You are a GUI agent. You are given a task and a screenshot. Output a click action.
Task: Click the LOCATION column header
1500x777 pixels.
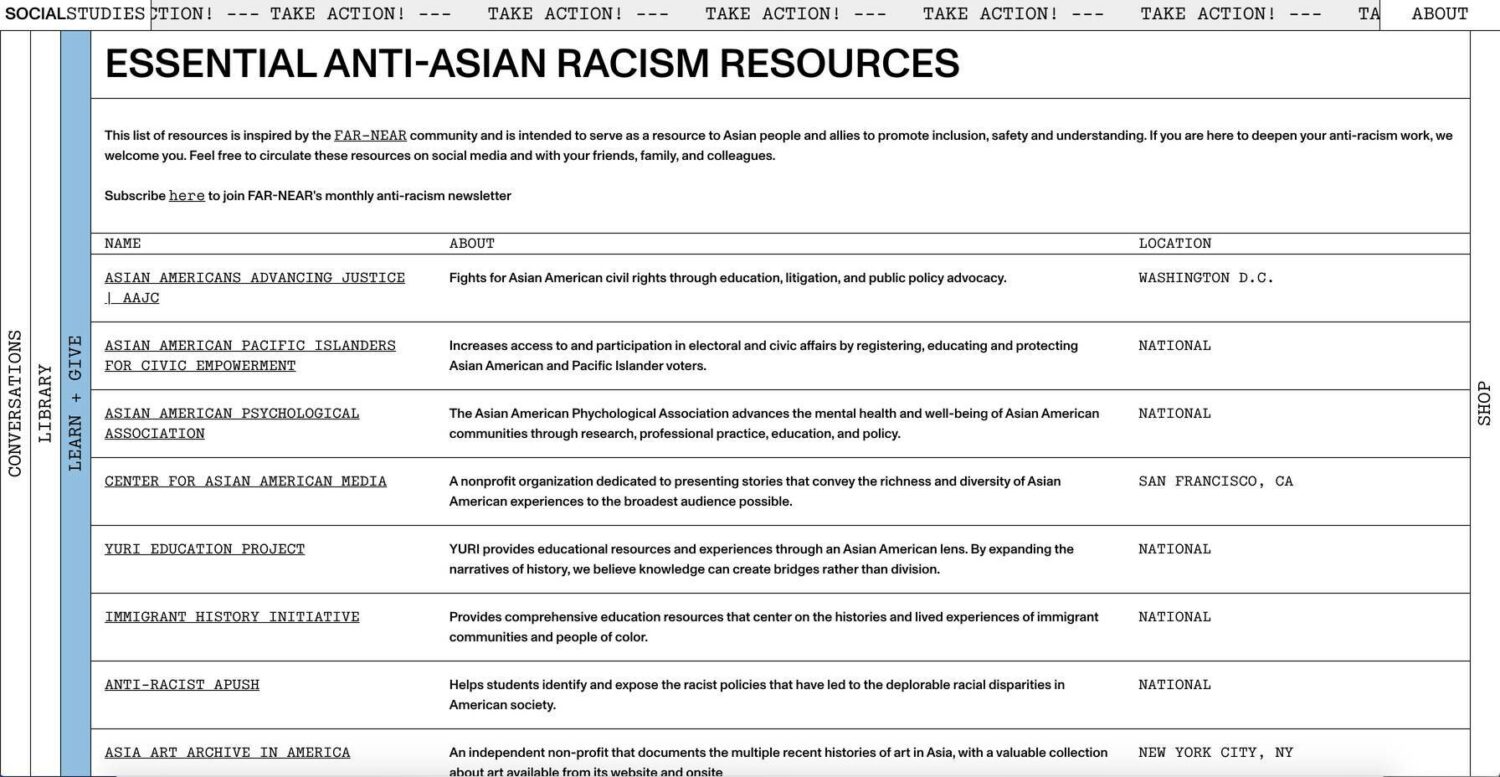(x=1175, y=243)
